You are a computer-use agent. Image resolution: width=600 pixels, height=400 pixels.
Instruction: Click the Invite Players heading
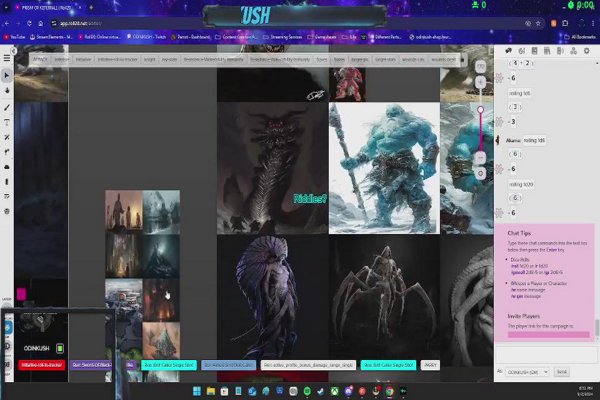click(523, 316)
